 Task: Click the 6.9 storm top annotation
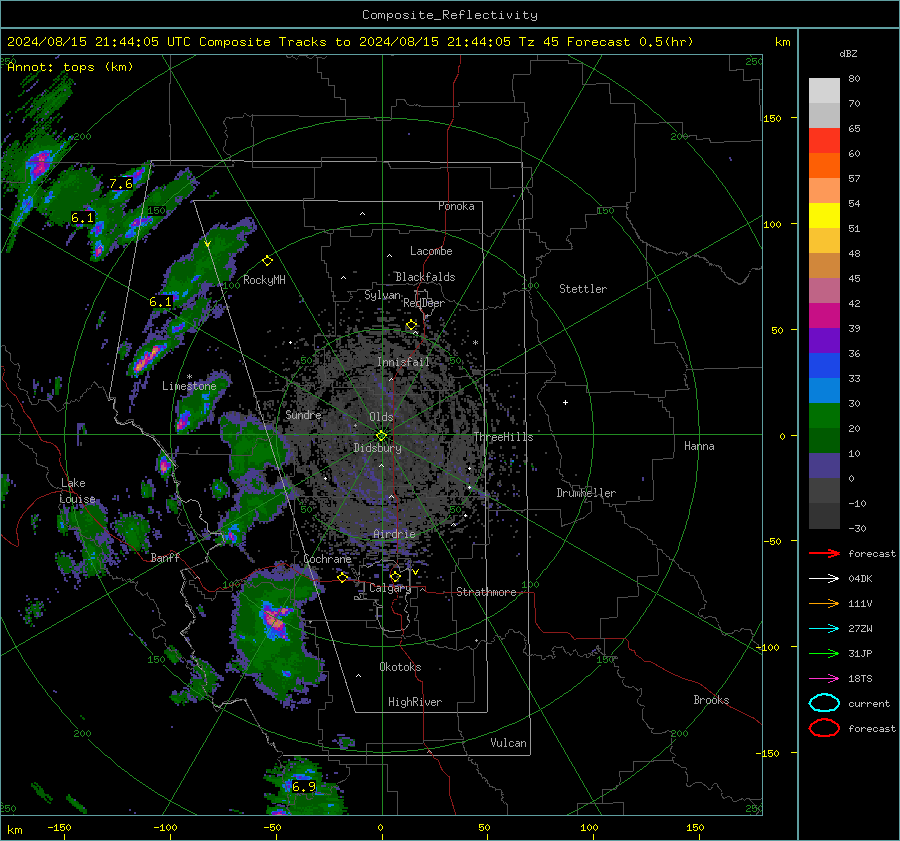[304, 786]
